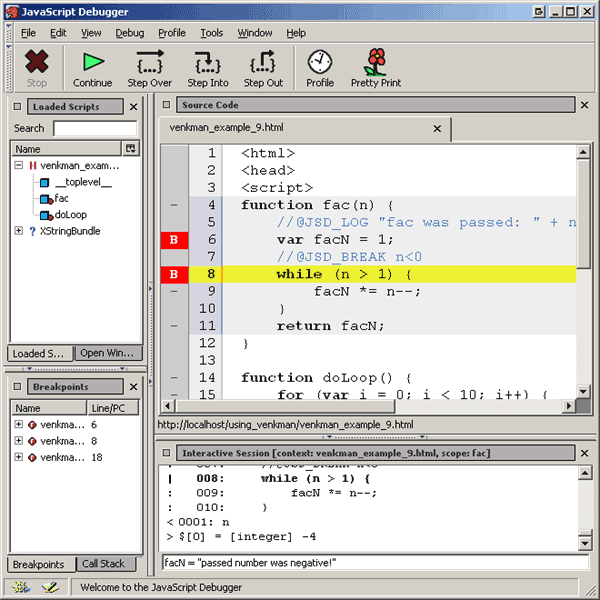This screenshot has width=600, height=600.
Task: Switch to the Breakpoints bottom tab
Action: pyautogui.click(x=41, y=564)
